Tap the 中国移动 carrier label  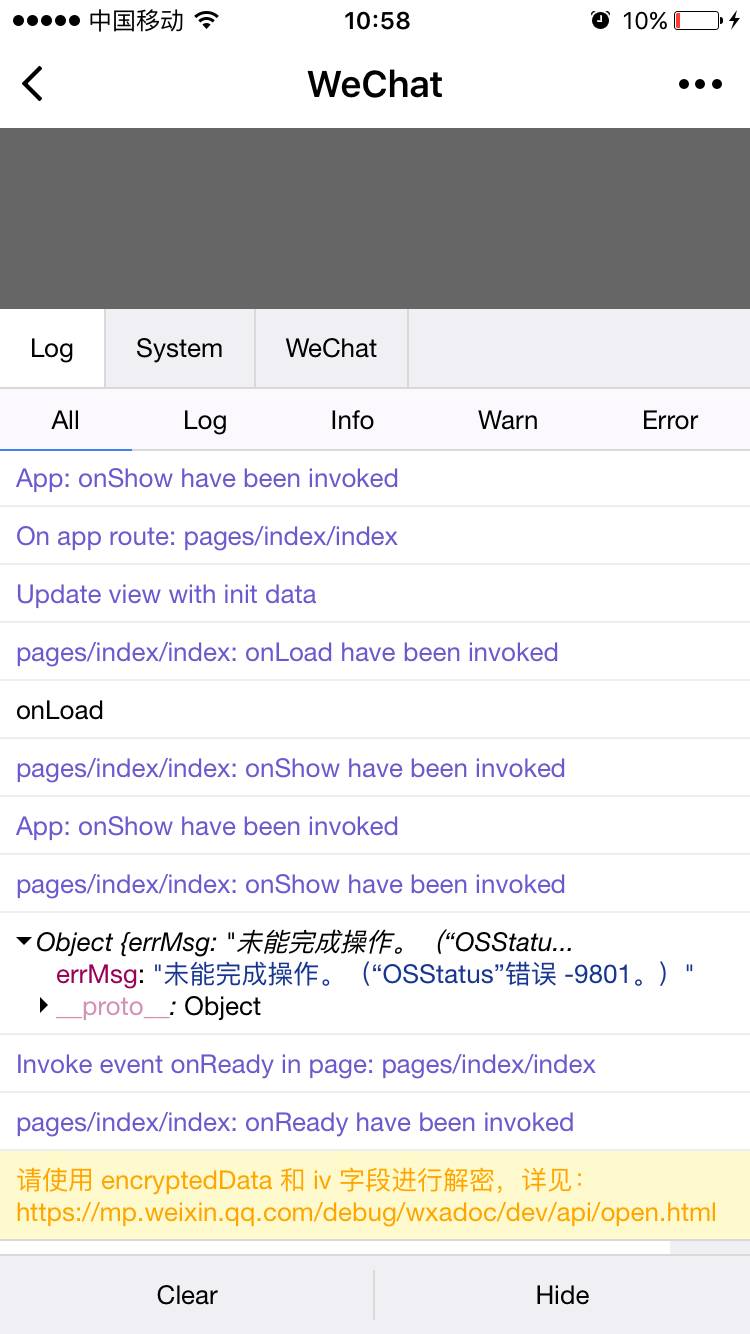(x=137, y=20)
